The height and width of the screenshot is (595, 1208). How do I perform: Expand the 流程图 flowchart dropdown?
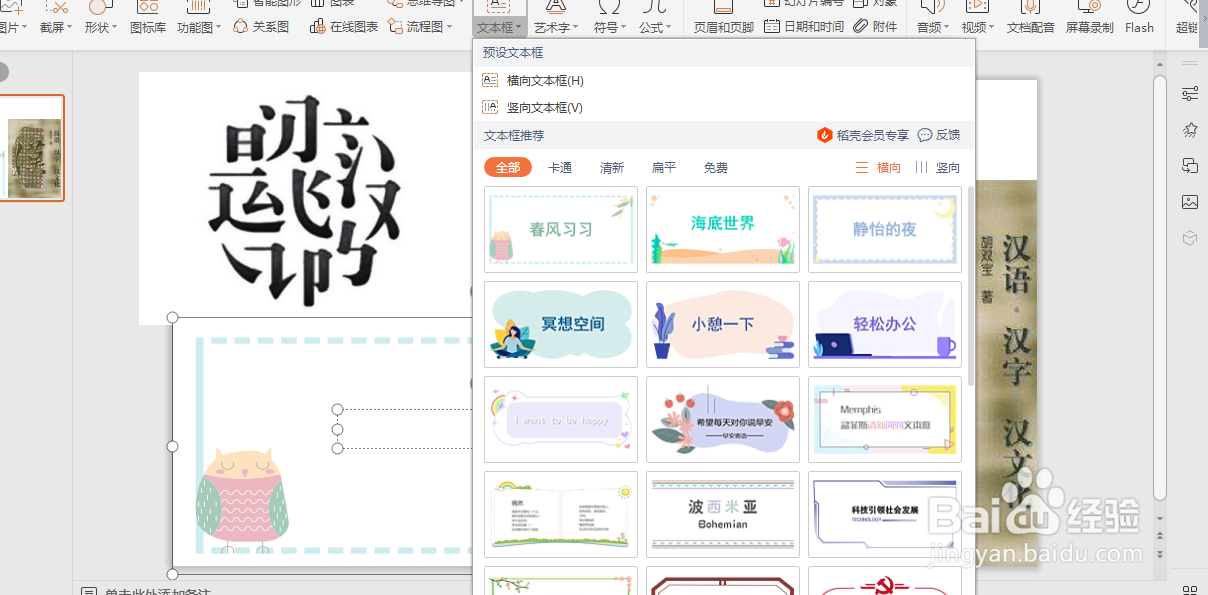425,27
